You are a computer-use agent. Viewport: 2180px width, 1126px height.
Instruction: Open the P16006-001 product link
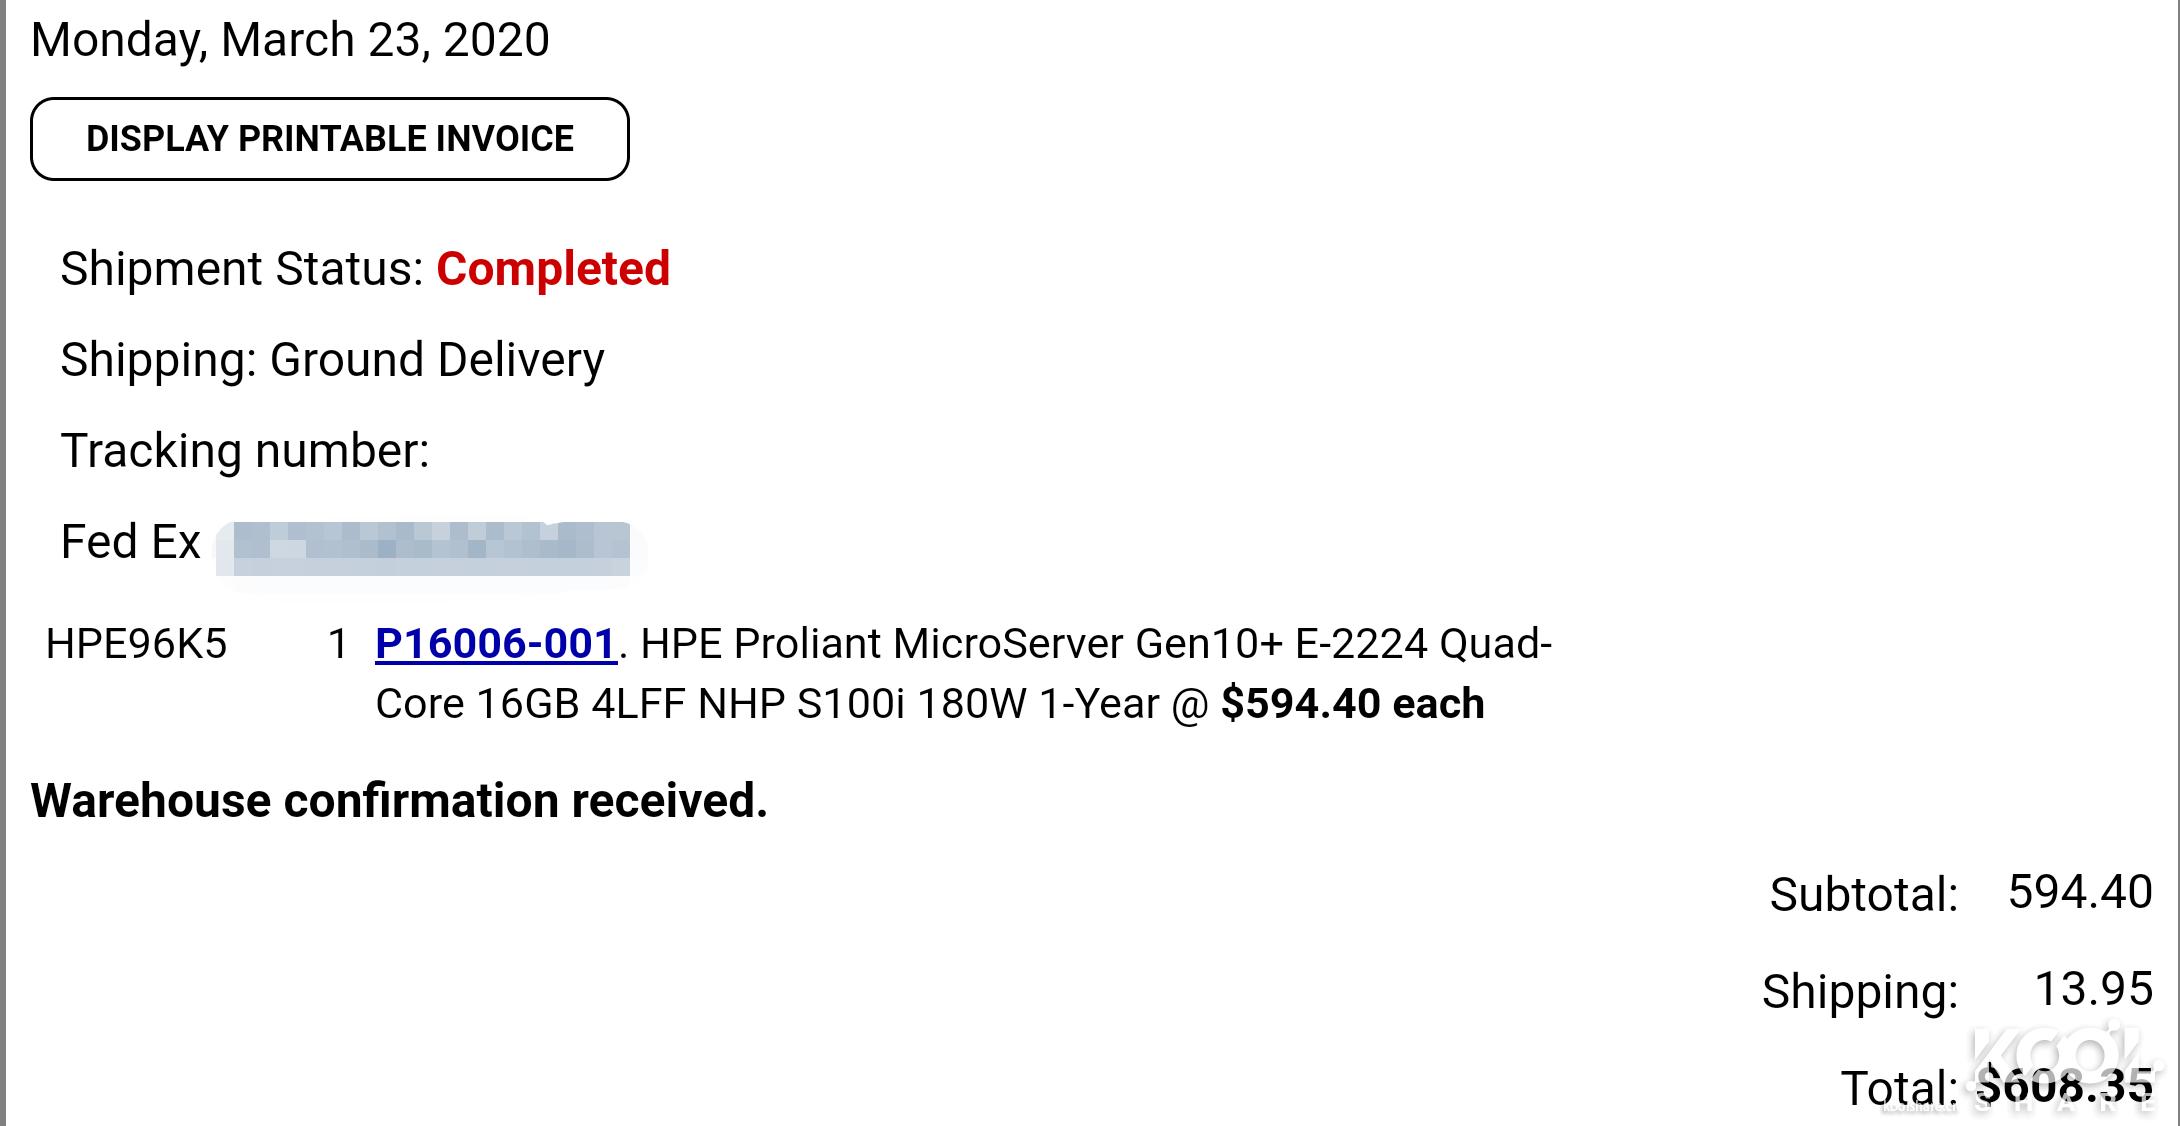[495, 644]
